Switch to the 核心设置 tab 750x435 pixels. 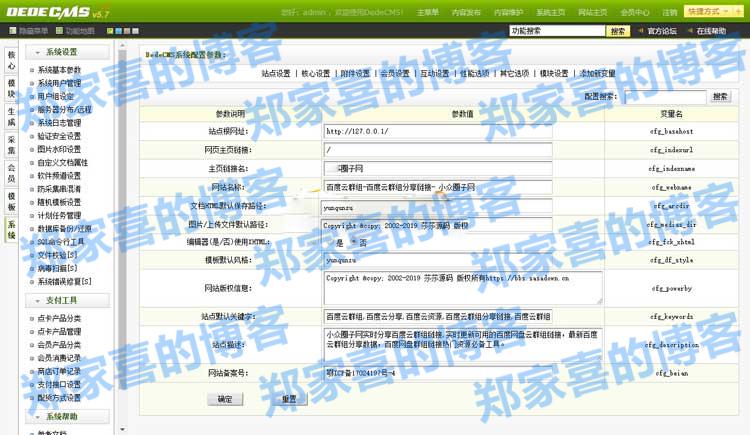click(x=316, y=73)
